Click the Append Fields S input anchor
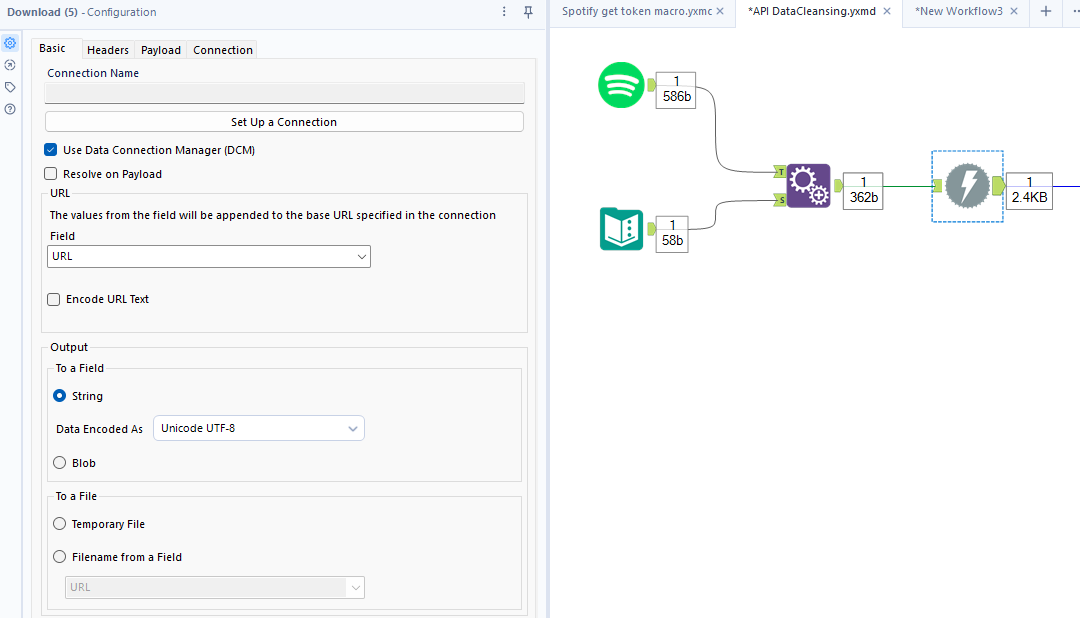1080x618 pixels. point(780,200)
